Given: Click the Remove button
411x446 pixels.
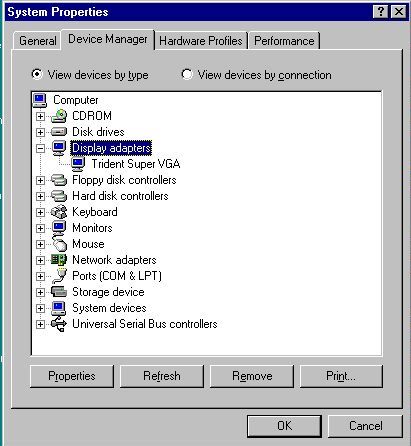Looking at the screenshot, I should coord(252,376).
